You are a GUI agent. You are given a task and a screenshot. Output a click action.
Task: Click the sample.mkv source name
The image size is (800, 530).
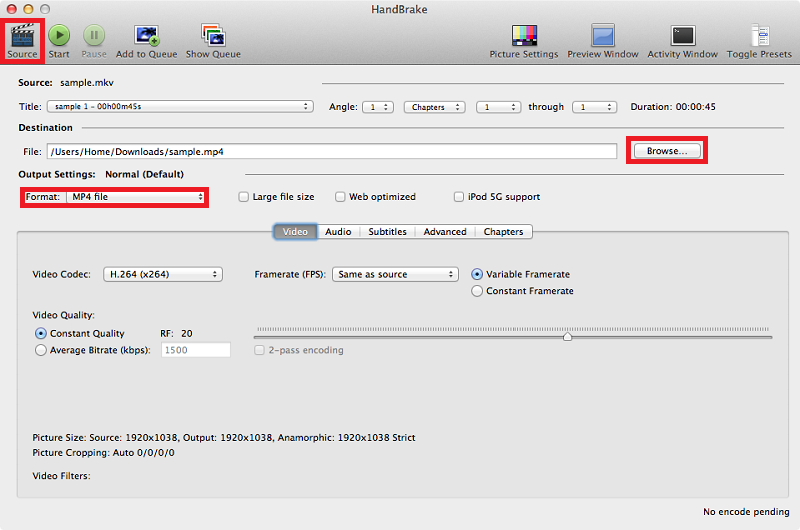coord(87,83)
